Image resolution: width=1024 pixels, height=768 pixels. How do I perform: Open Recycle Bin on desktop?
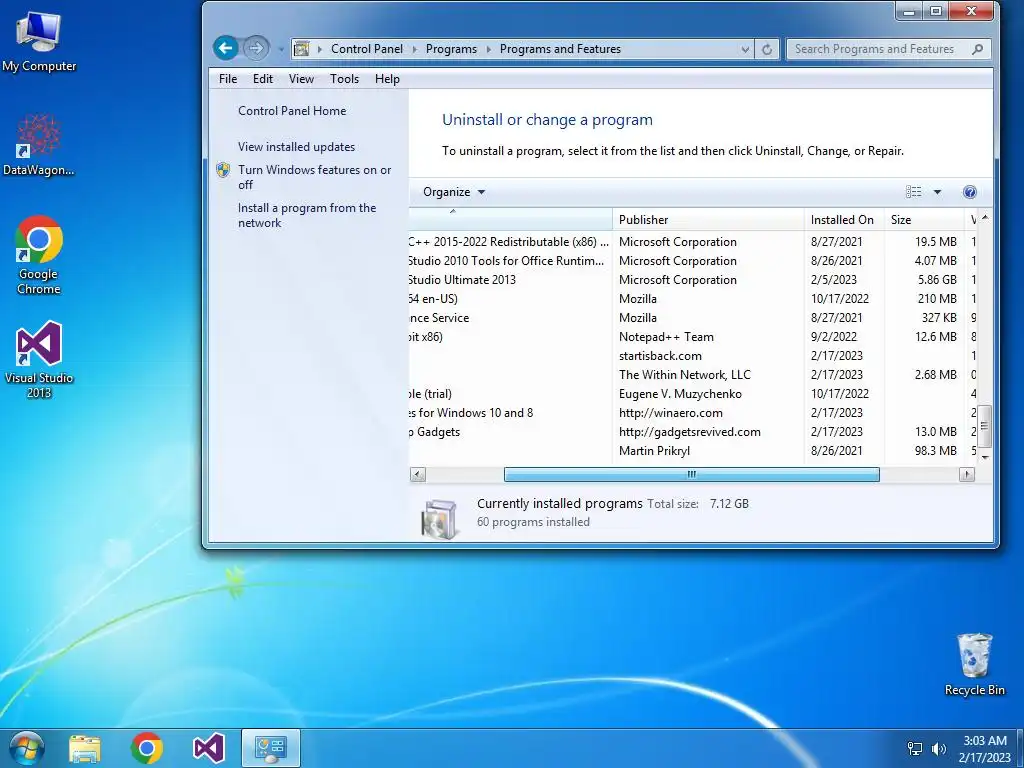974,664
